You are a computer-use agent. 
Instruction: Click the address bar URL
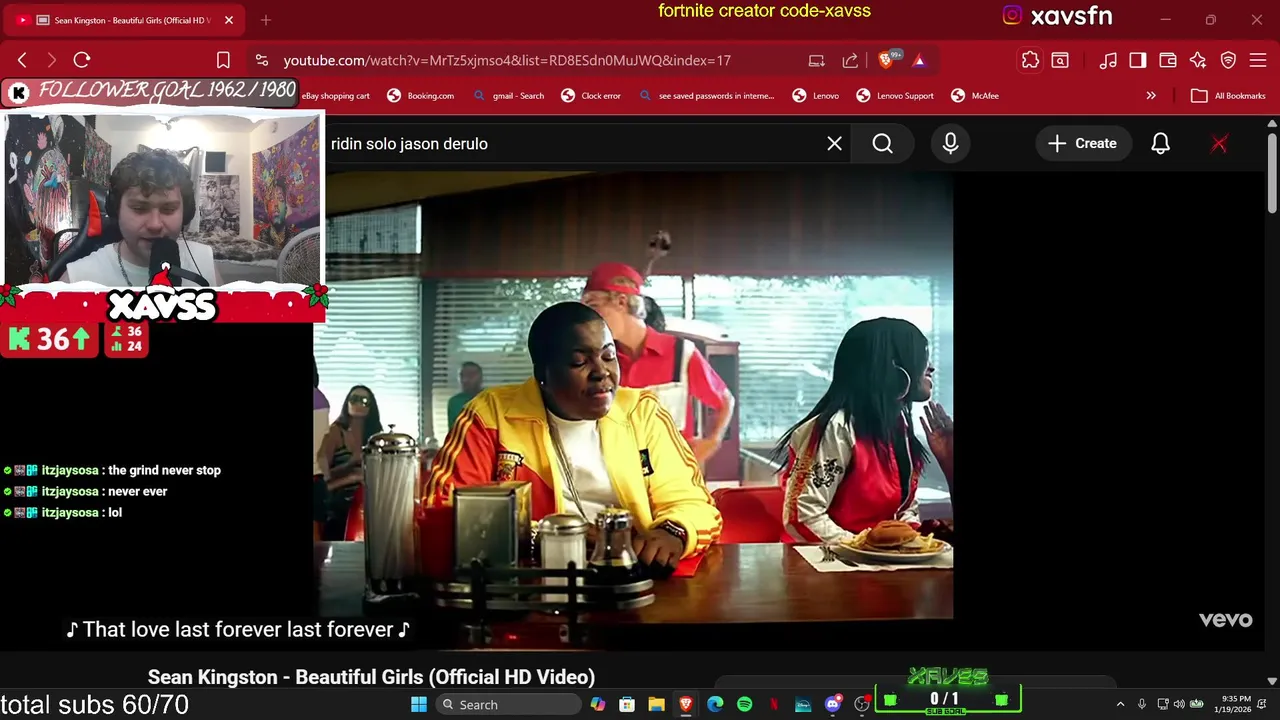click(507, 60)
